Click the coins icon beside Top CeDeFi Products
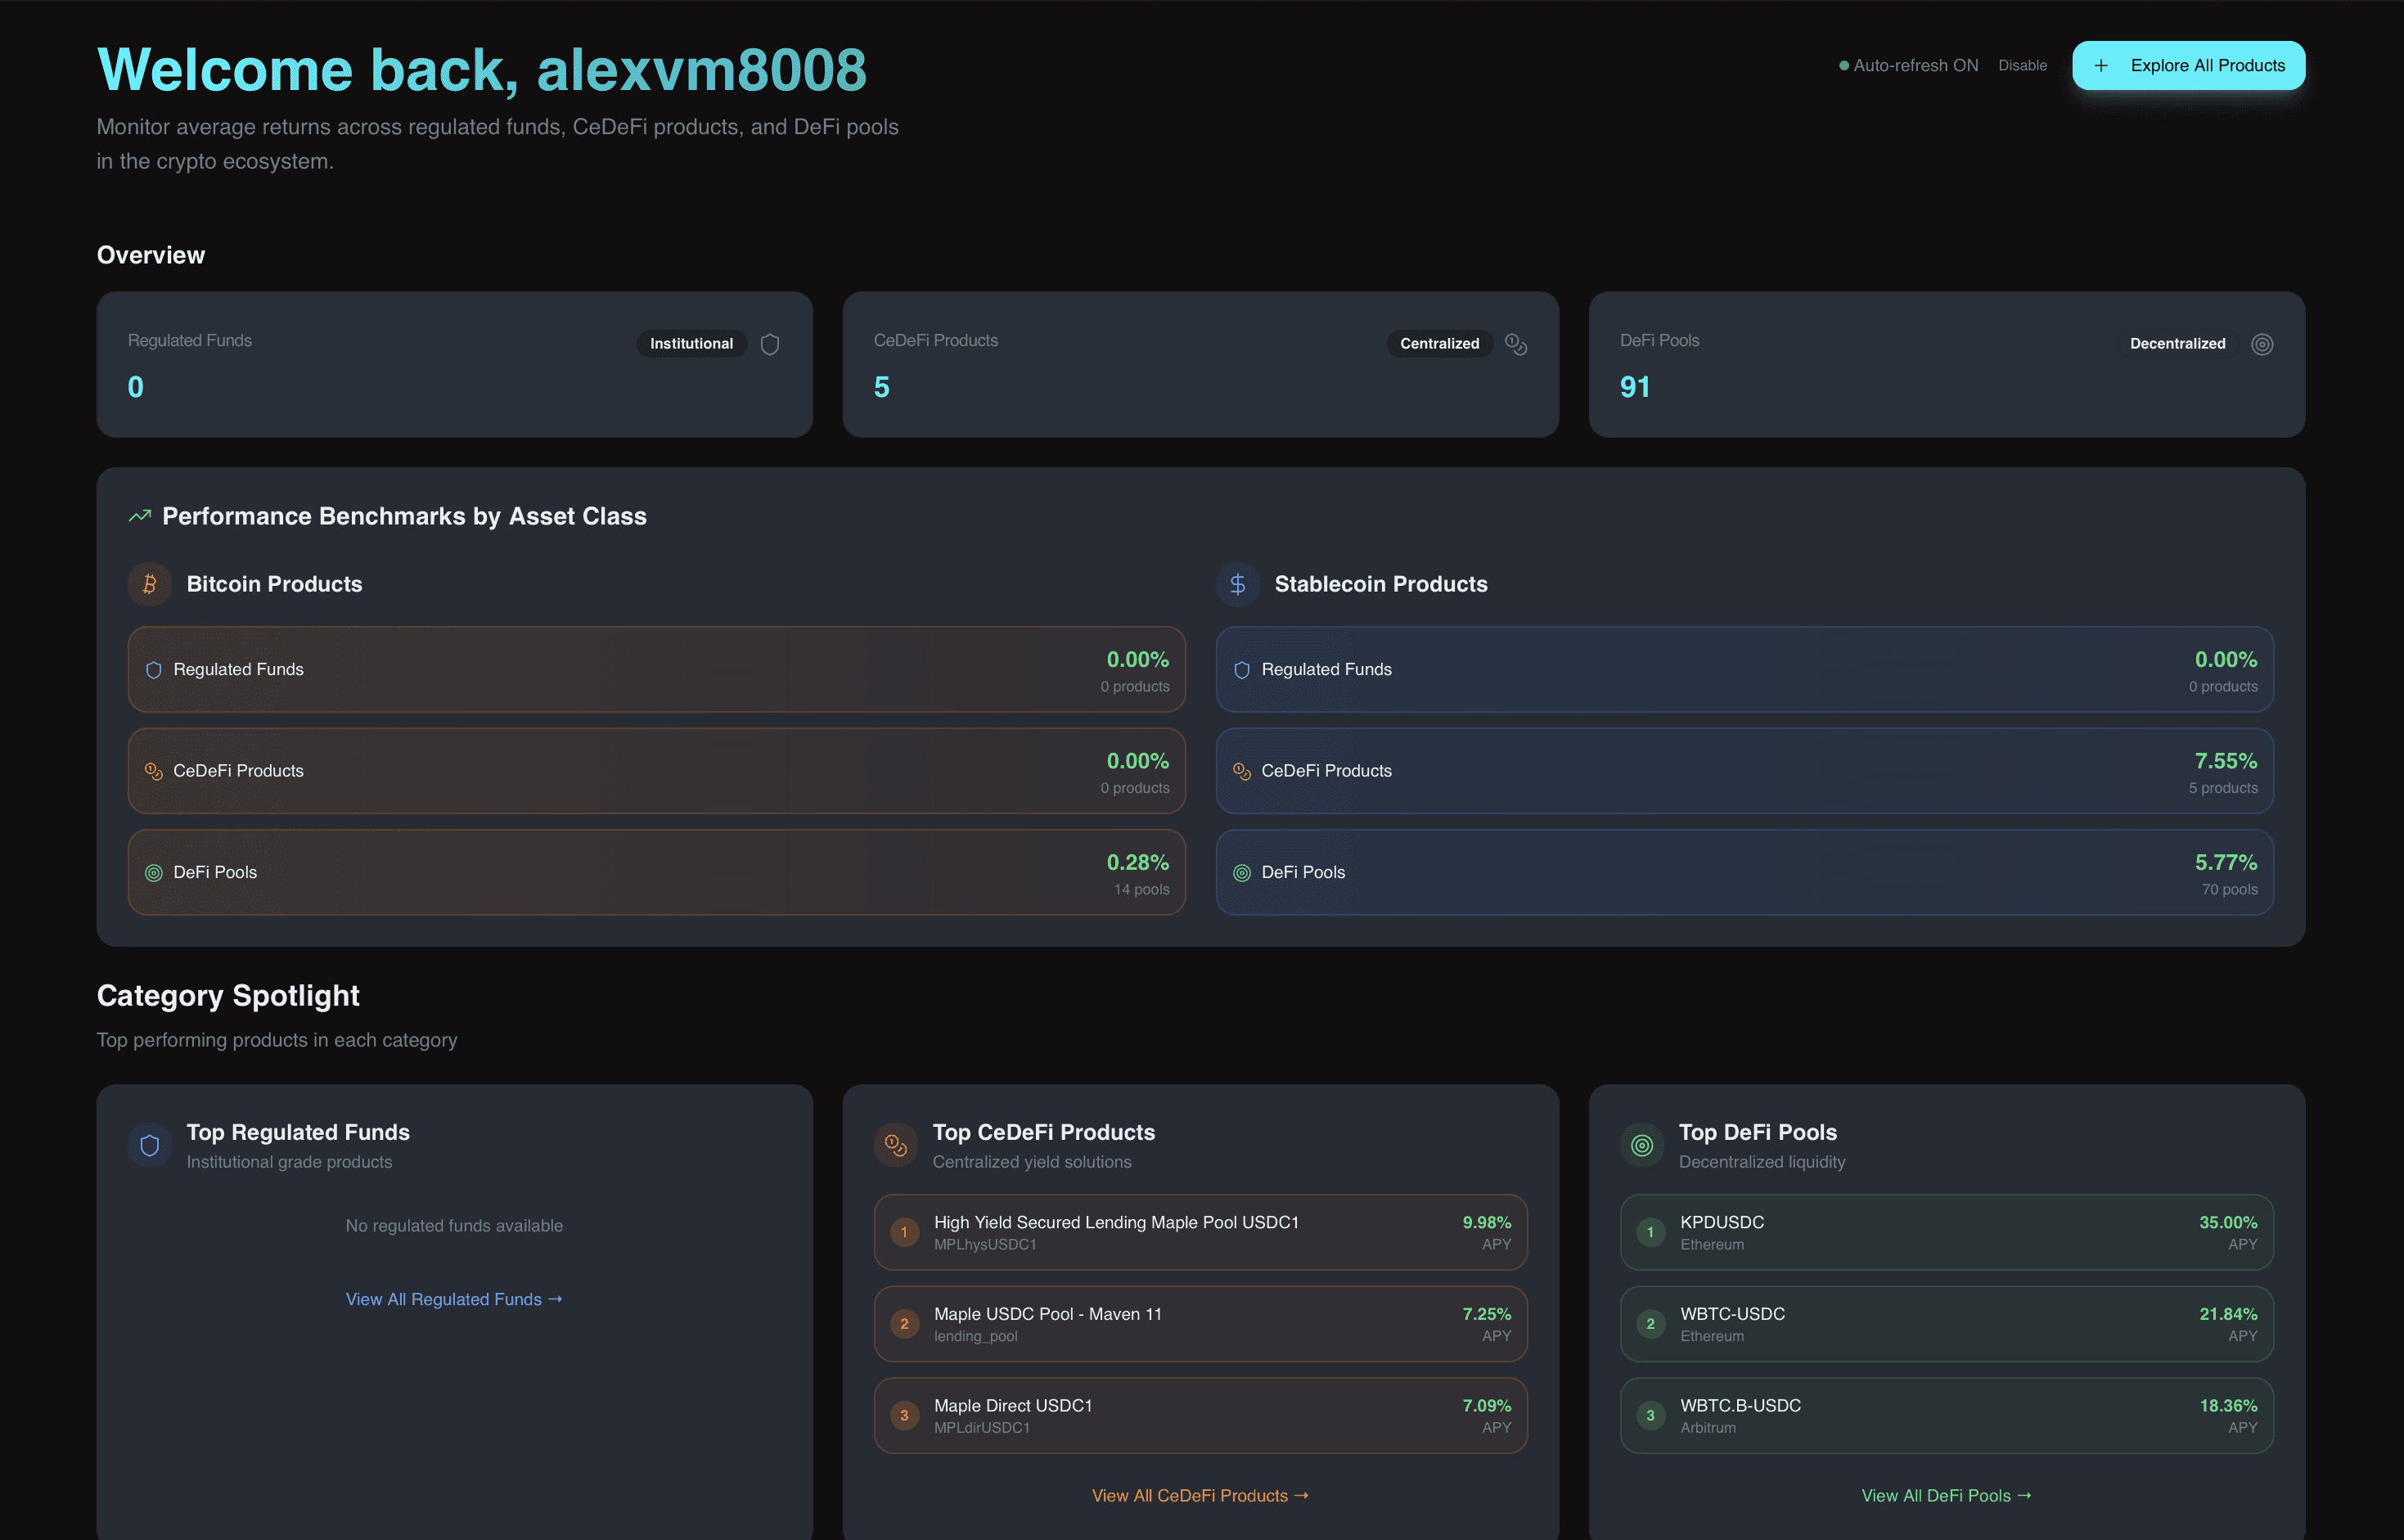Screen dimensions: 2404x1540 click(x=896, y=1145)
